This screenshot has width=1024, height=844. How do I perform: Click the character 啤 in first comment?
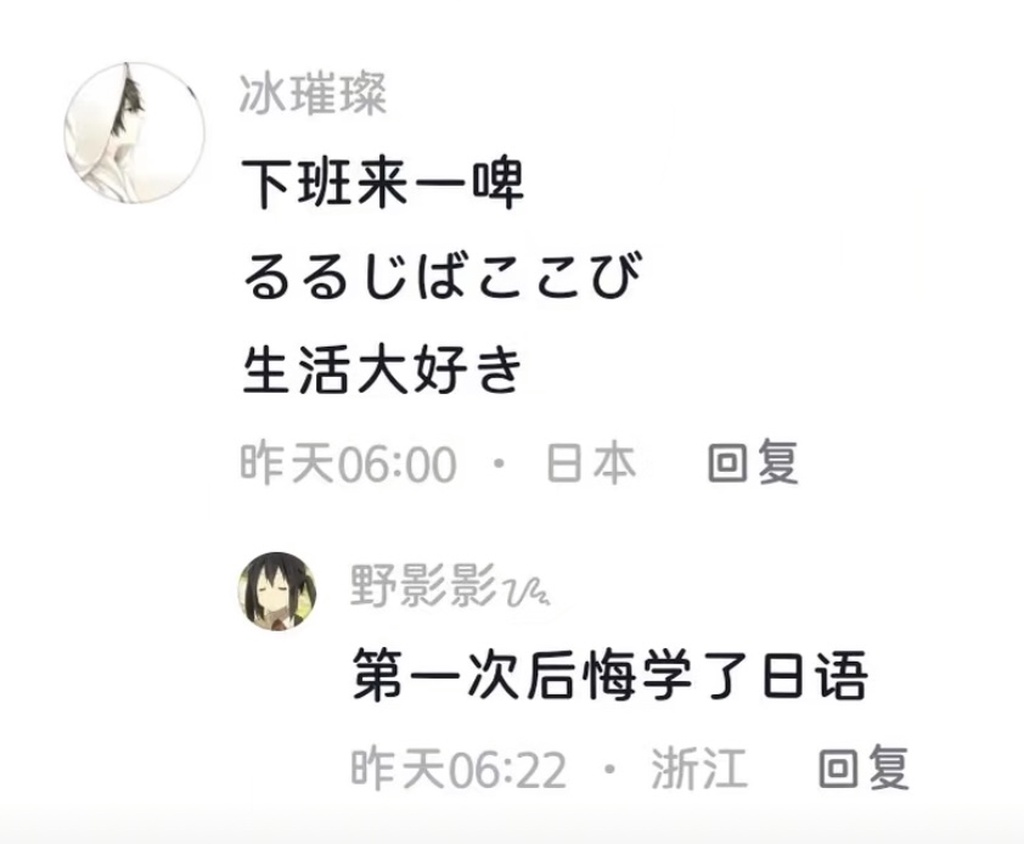[498, 183]
